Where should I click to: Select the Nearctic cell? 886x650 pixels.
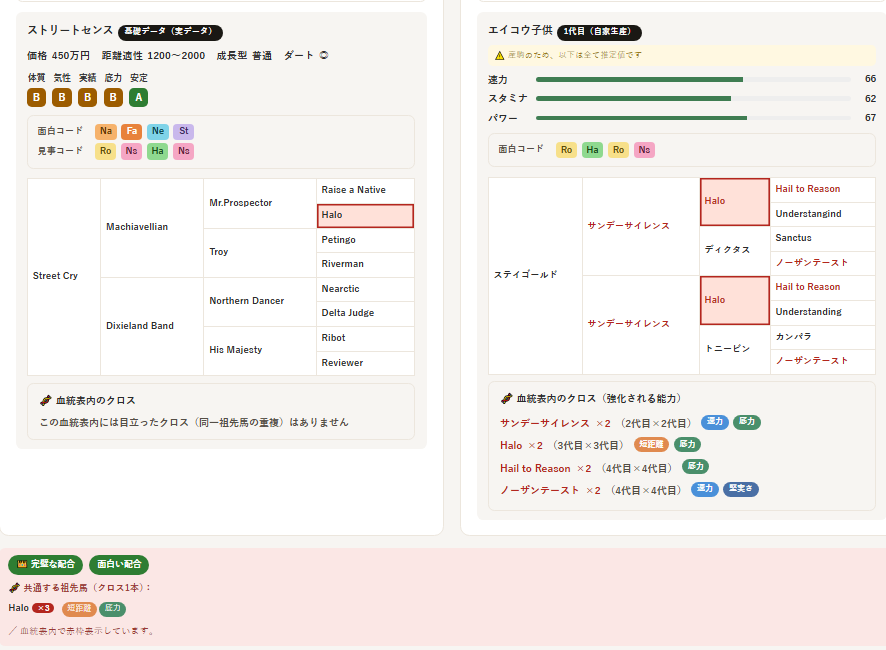pos(365,289)
